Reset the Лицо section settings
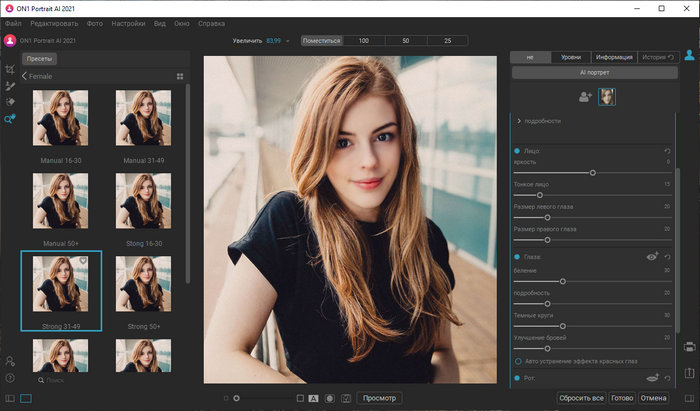This screenshot has height=411, width=700. pos(667,150)
